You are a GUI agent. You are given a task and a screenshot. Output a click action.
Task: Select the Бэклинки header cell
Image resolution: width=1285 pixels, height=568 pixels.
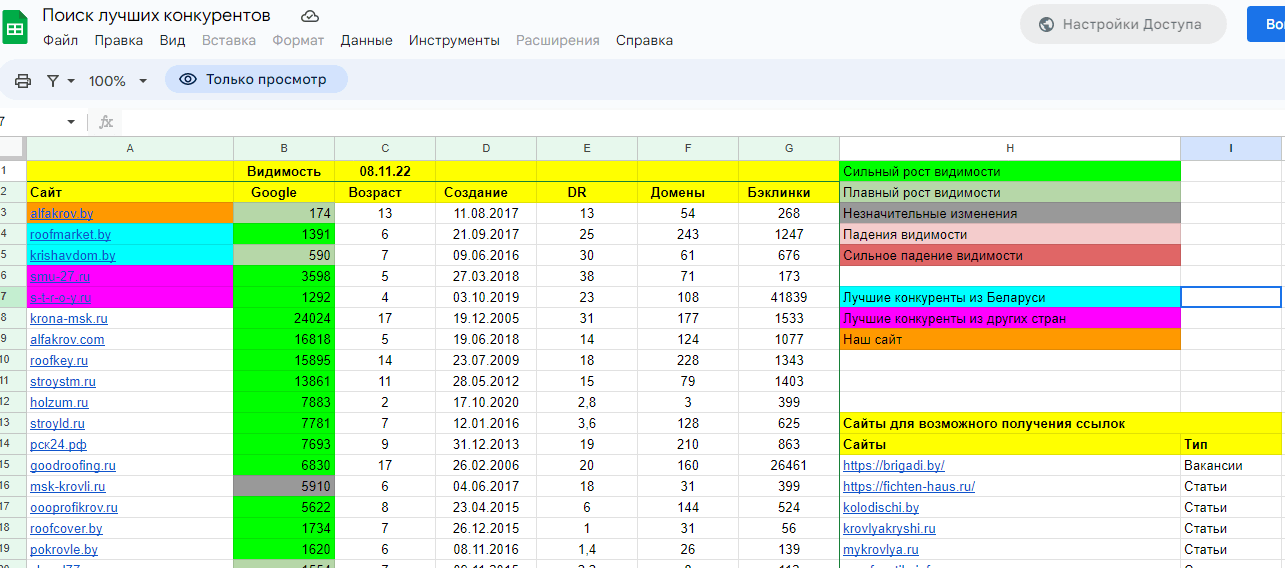(789, 192)
